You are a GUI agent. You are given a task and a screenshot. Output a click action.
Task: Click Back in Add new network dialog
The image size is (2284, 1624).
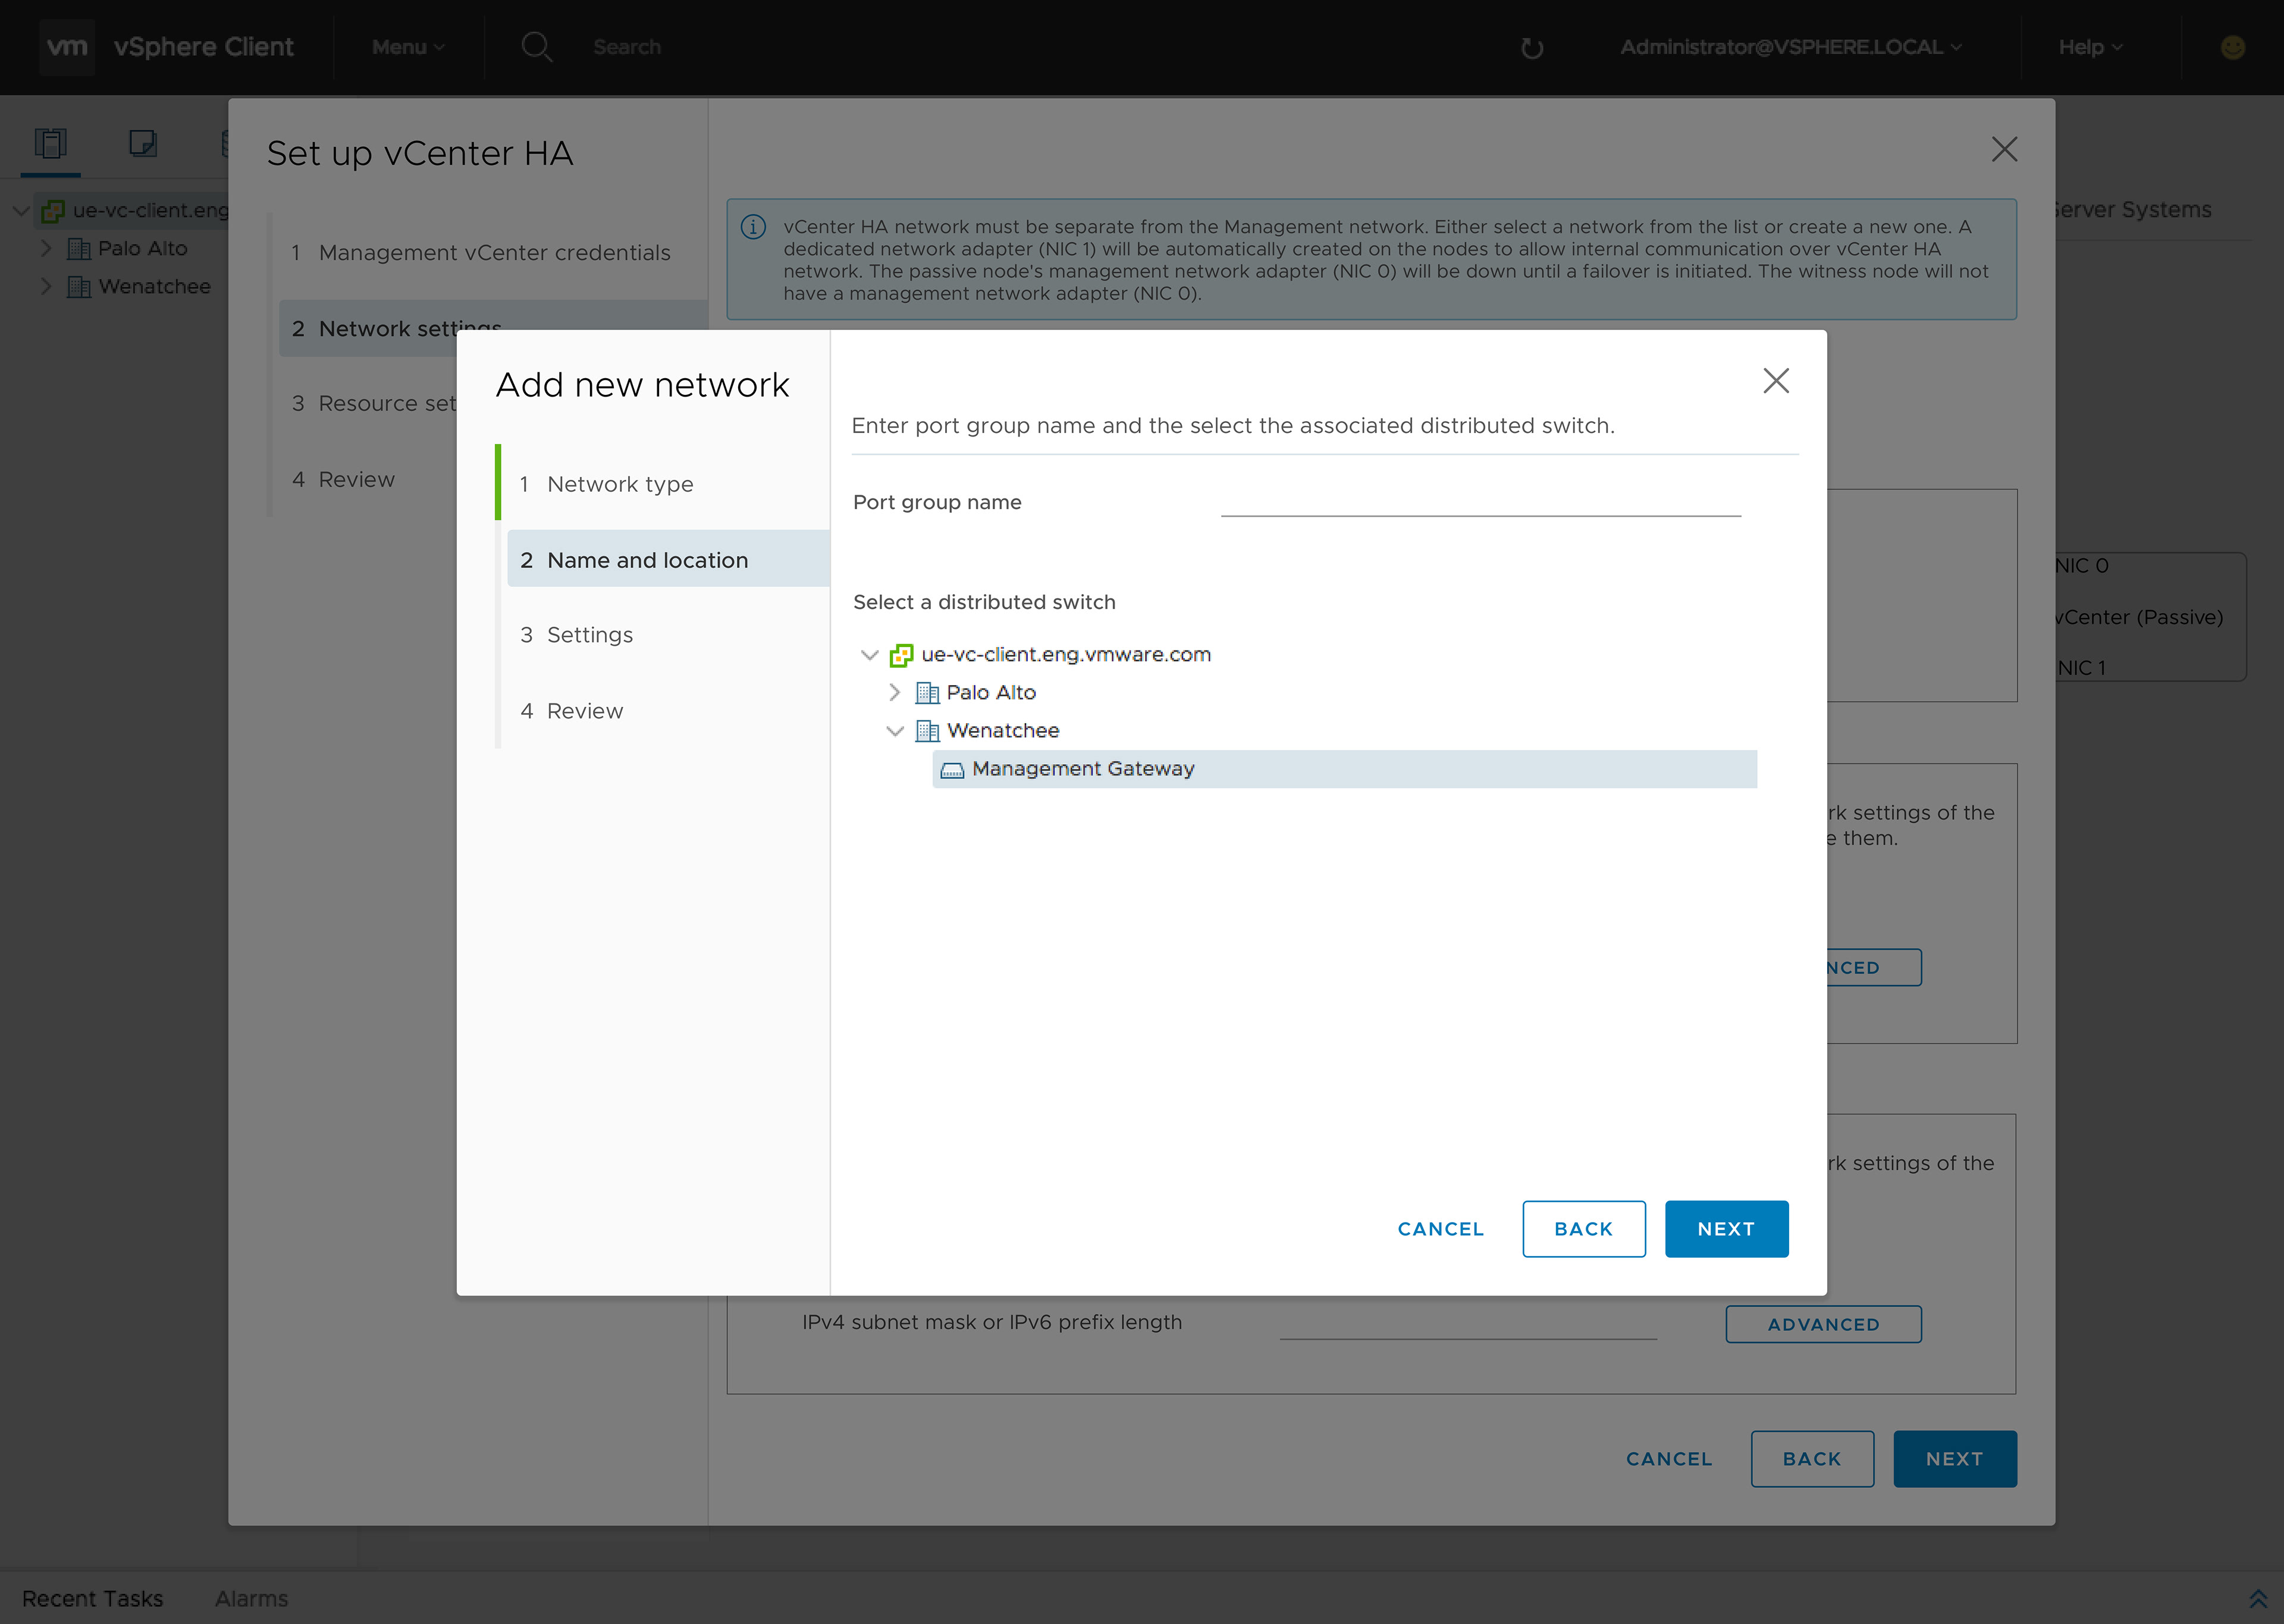1583,1229
